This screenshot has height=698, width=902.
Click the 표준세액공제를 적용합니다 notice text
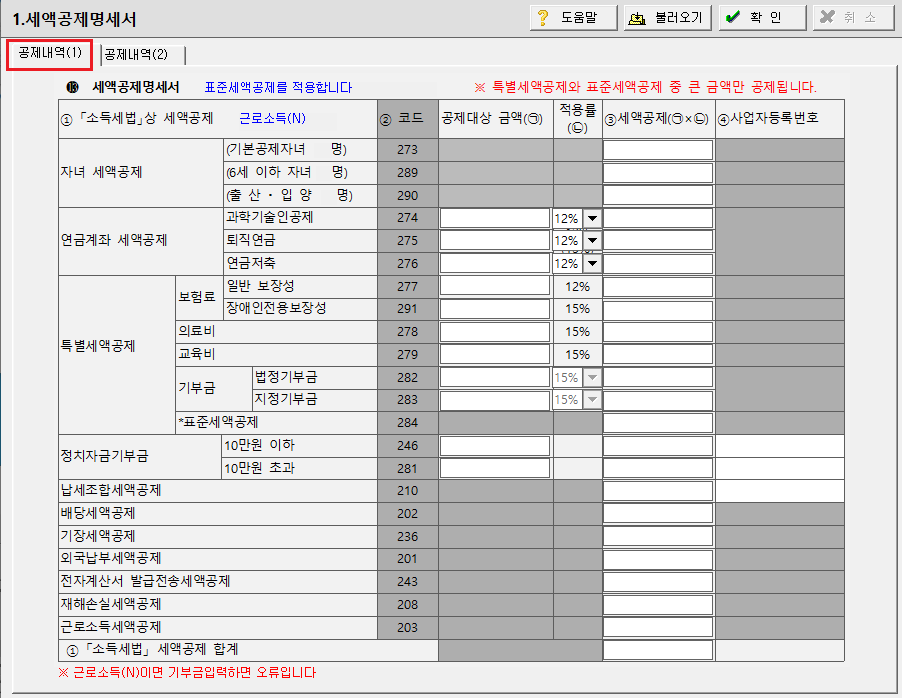[278, 87]
